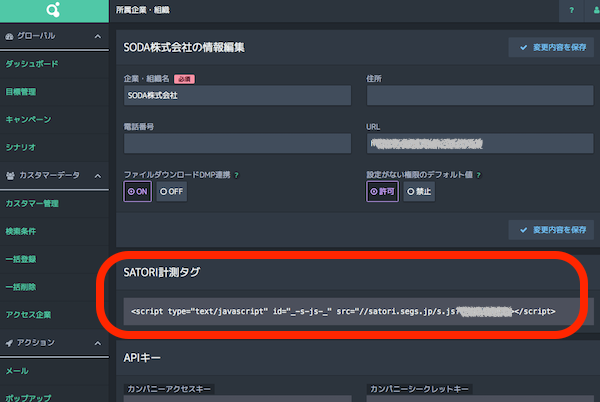This screenshot has width=600, height=402.
Task: Click the APIキー heading
Action: [142, 358]
